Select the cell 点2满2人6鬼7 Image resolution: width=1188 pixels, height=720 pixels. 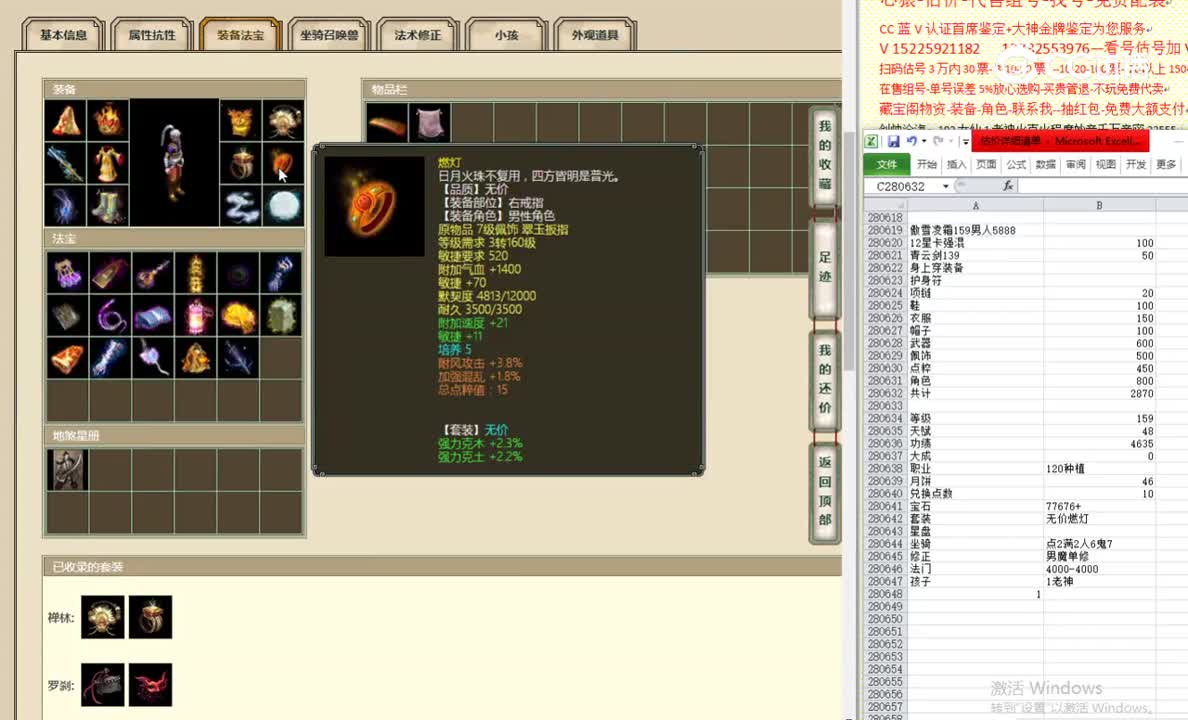[1099, 543]
